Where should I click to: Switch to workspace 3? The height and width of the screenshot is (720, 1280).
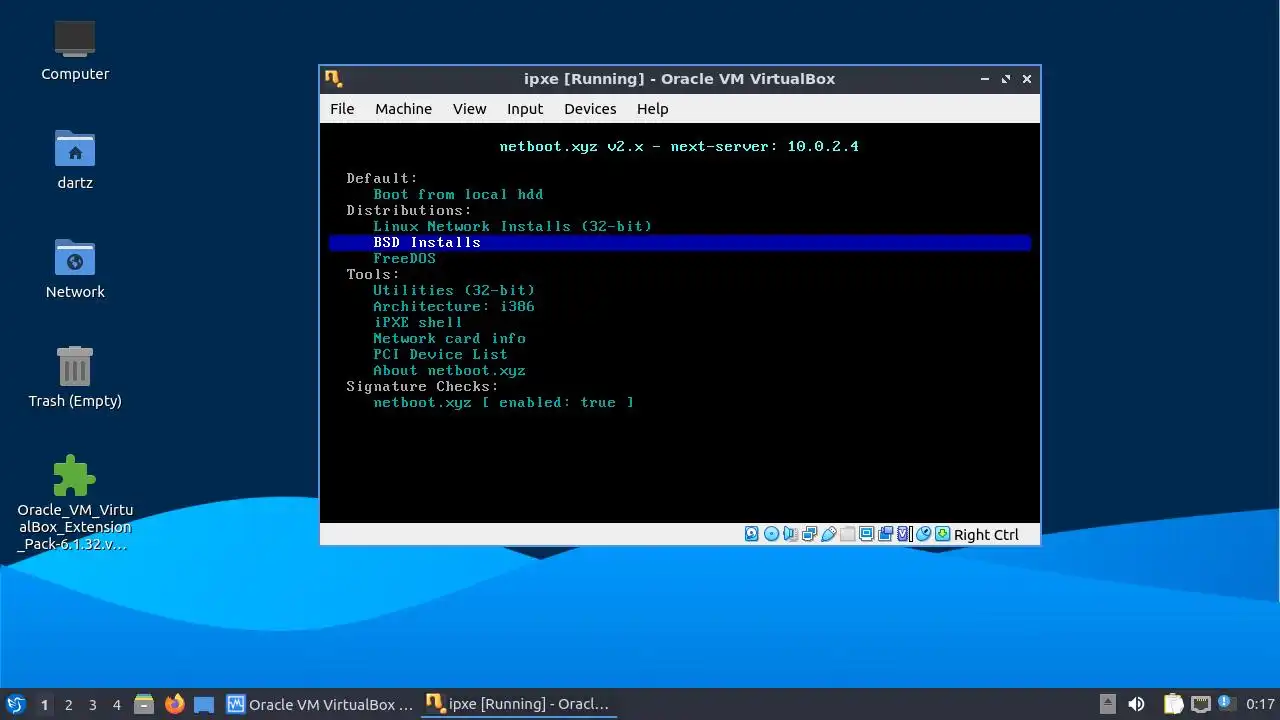click(x=93, y=704)
